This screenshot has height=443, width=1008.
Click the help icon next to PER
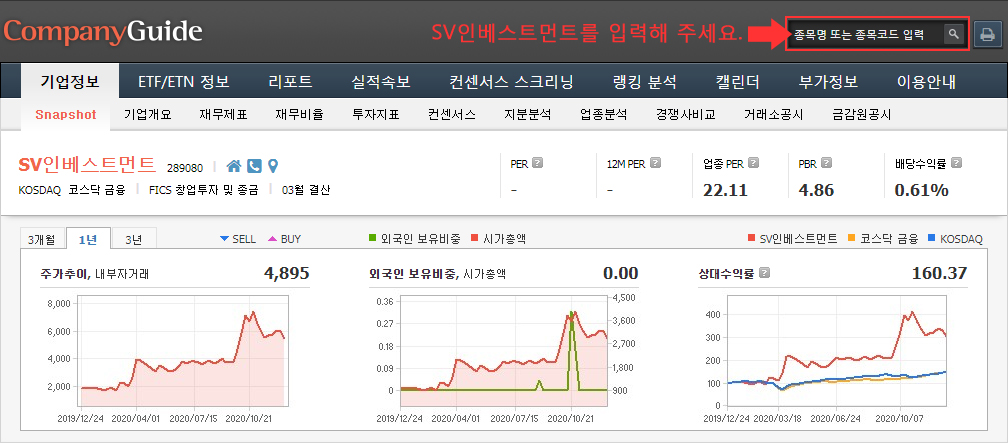[537, 163]
